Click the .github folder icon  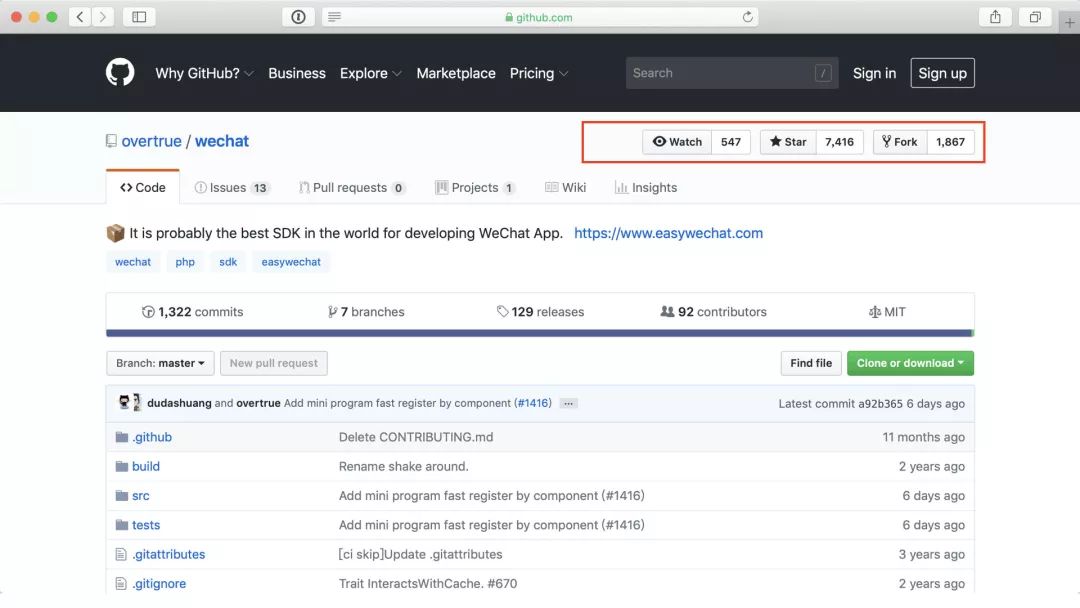122,437
